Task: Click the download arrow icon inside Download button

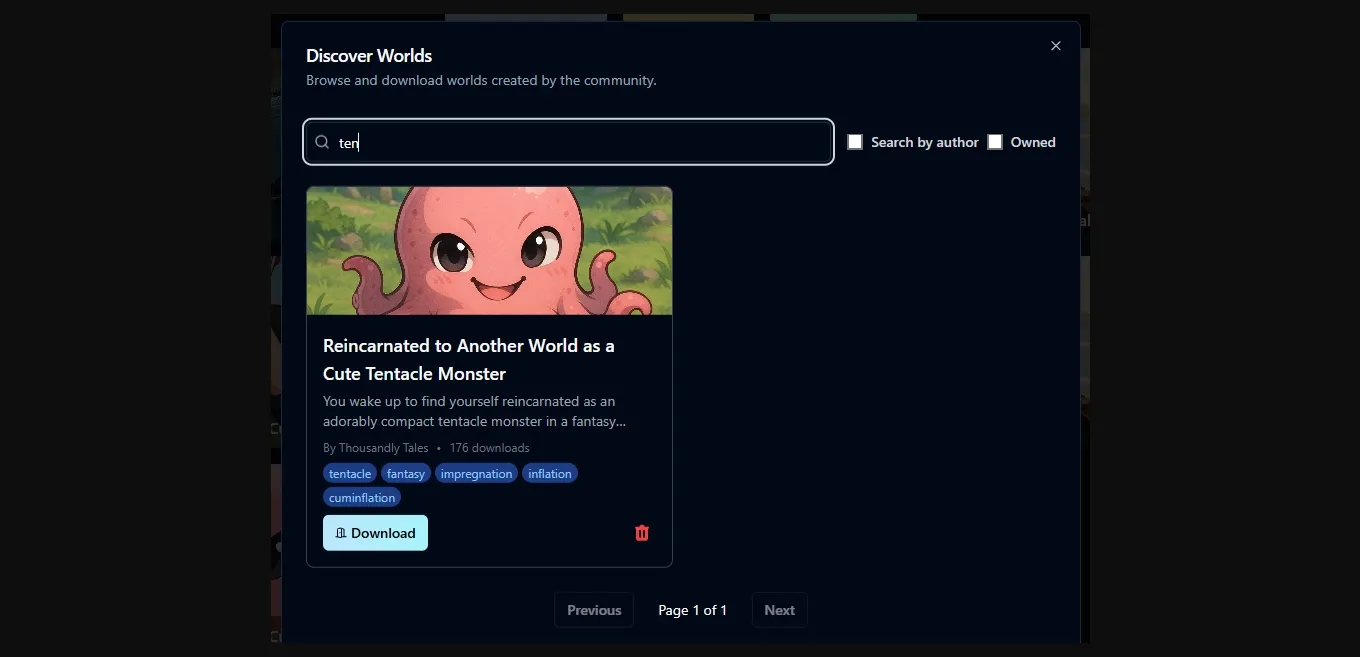Action: click(340, 533)
